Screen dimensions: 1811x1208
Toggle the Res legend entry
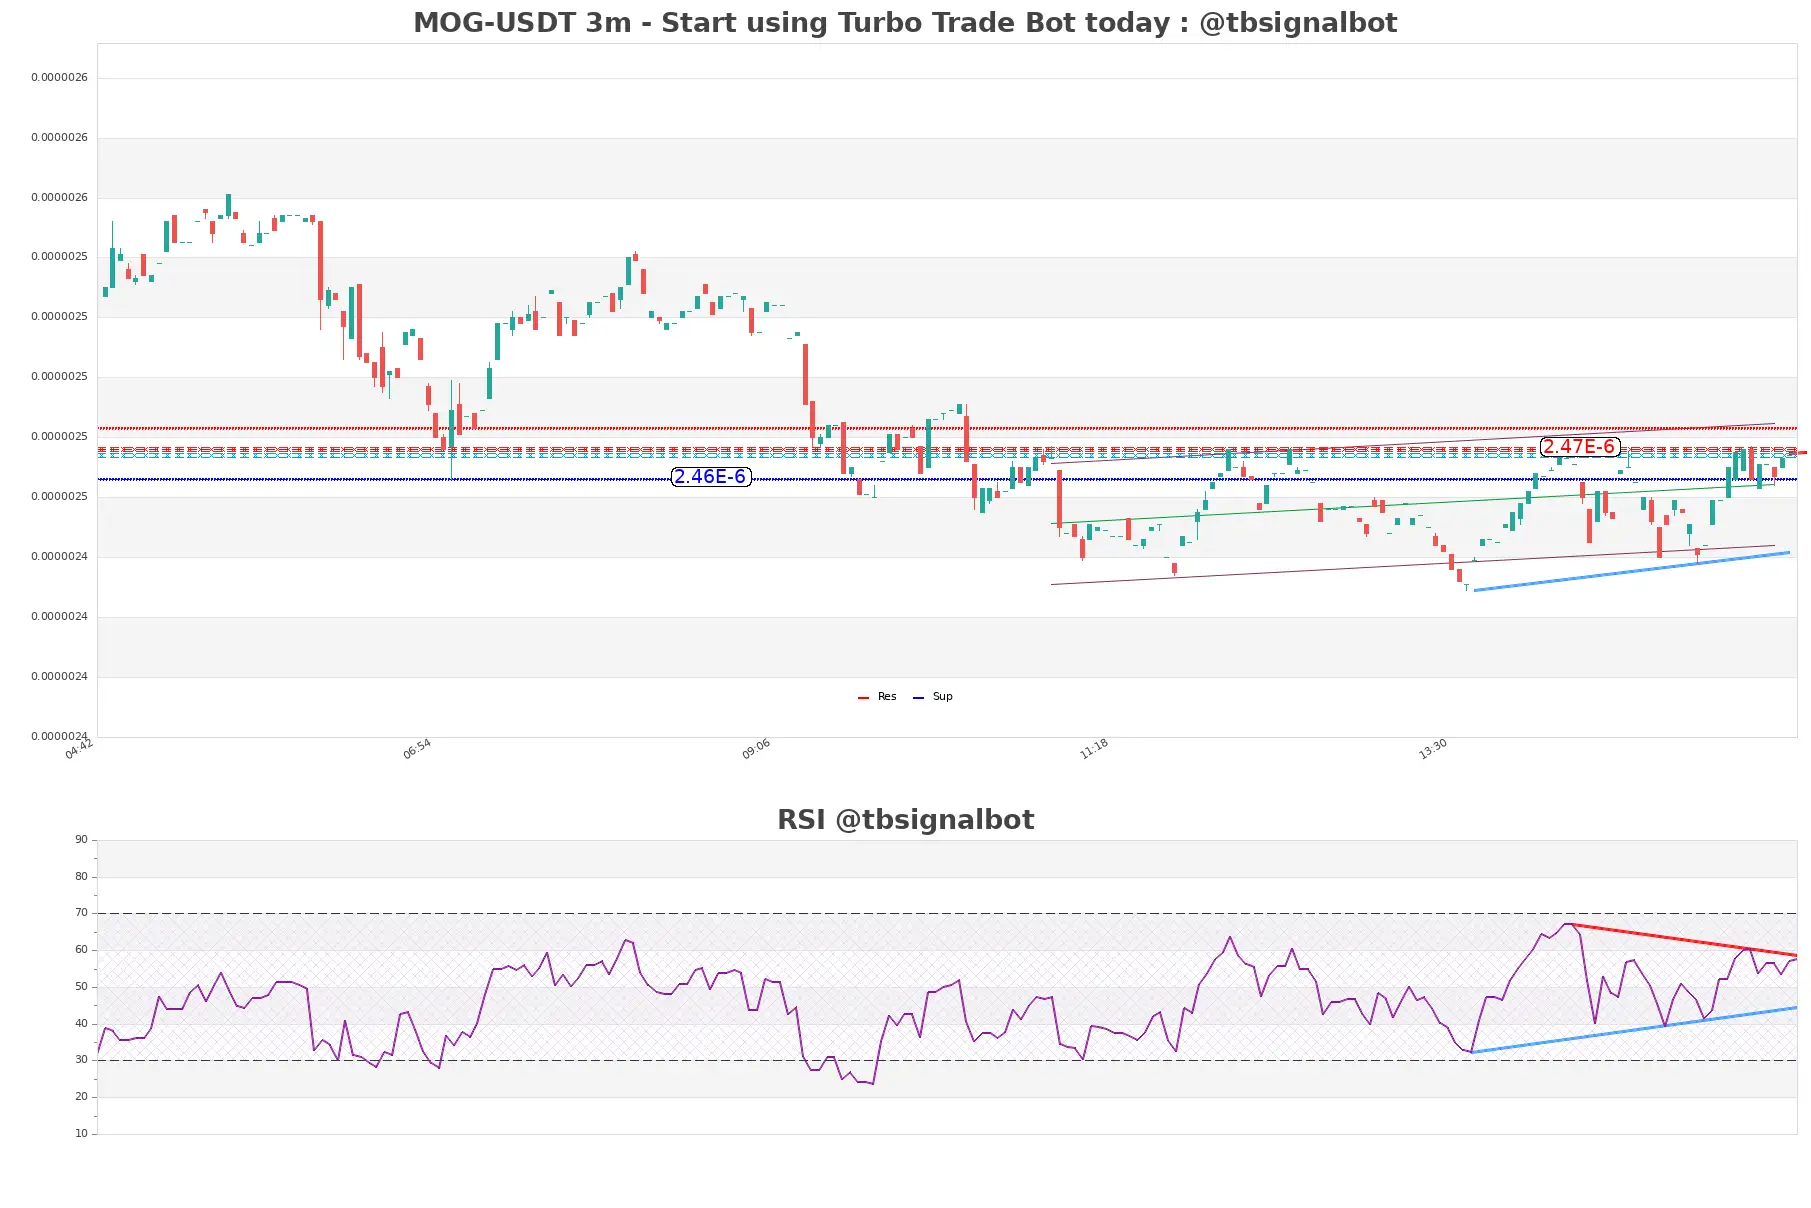coord(877,697)
